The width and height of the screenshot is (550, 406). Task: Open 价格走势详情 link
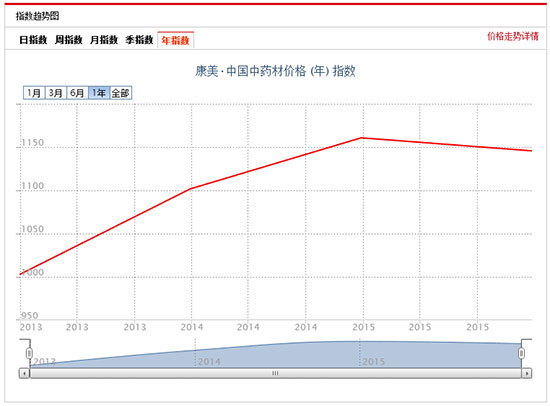[512, 36]
